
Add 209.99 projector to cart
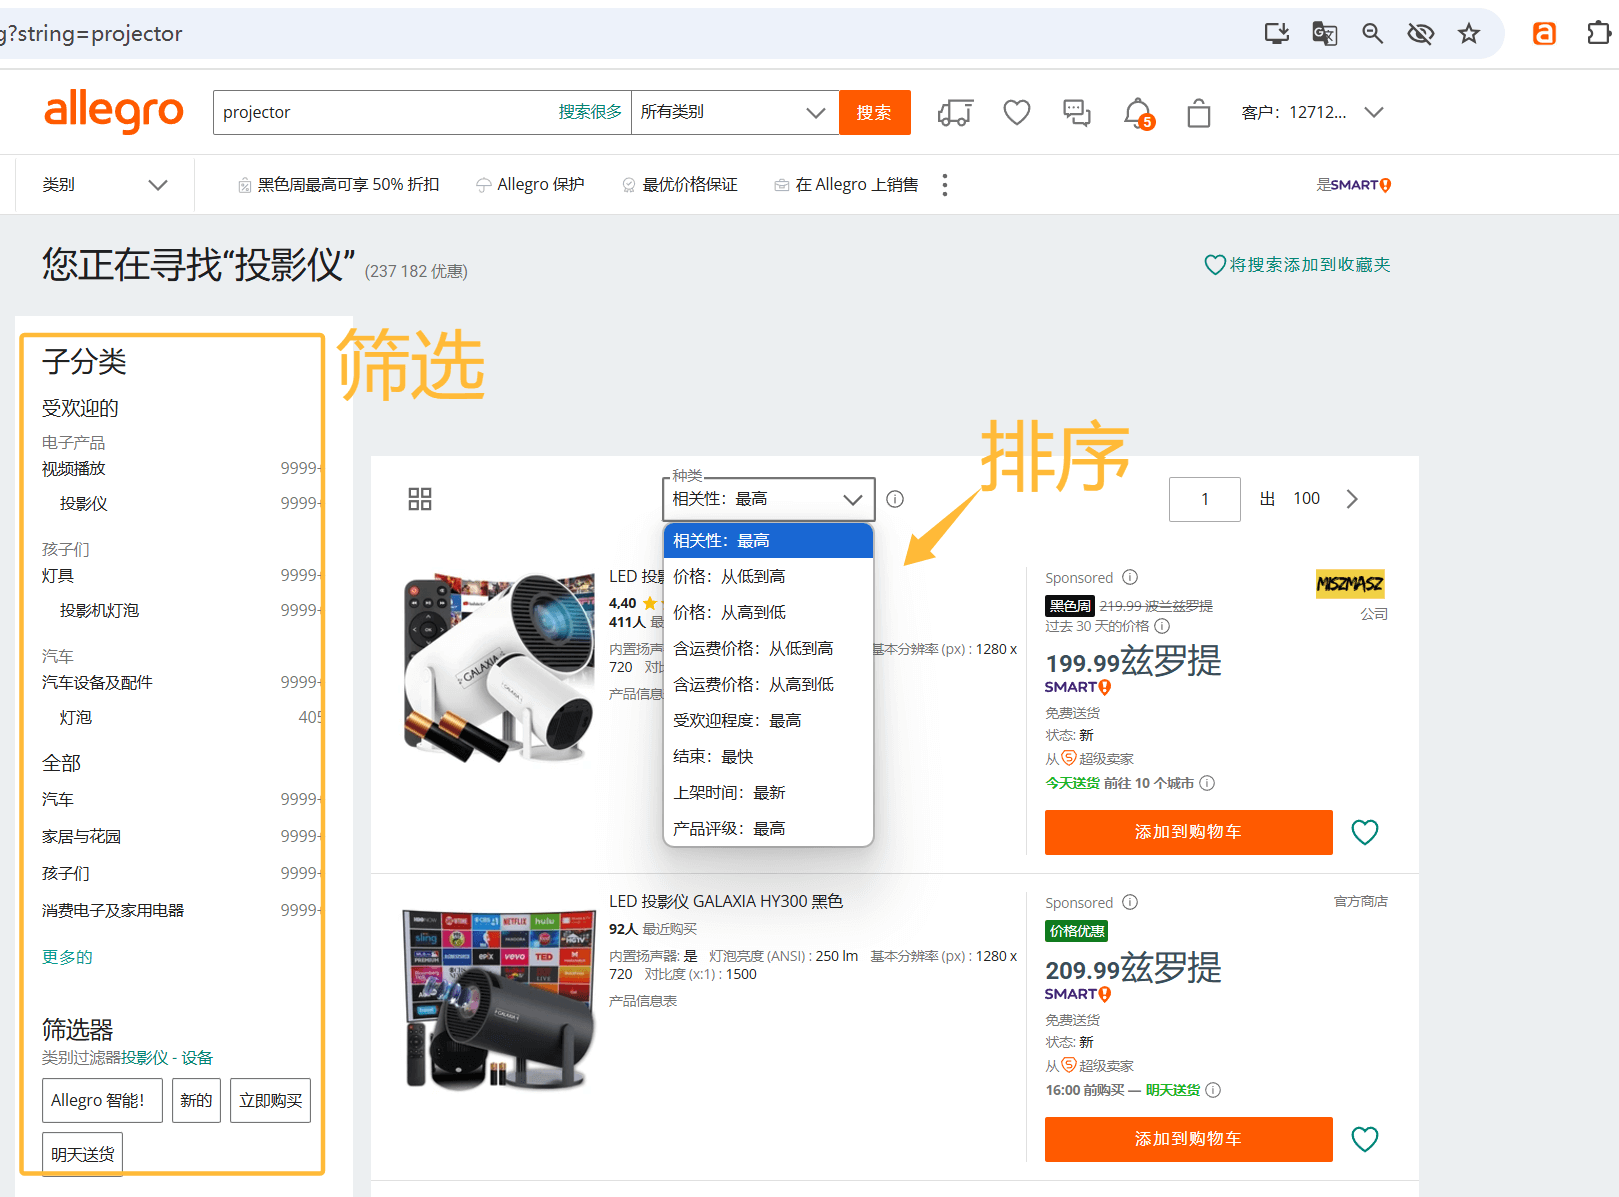(x=1188, y=1139)
